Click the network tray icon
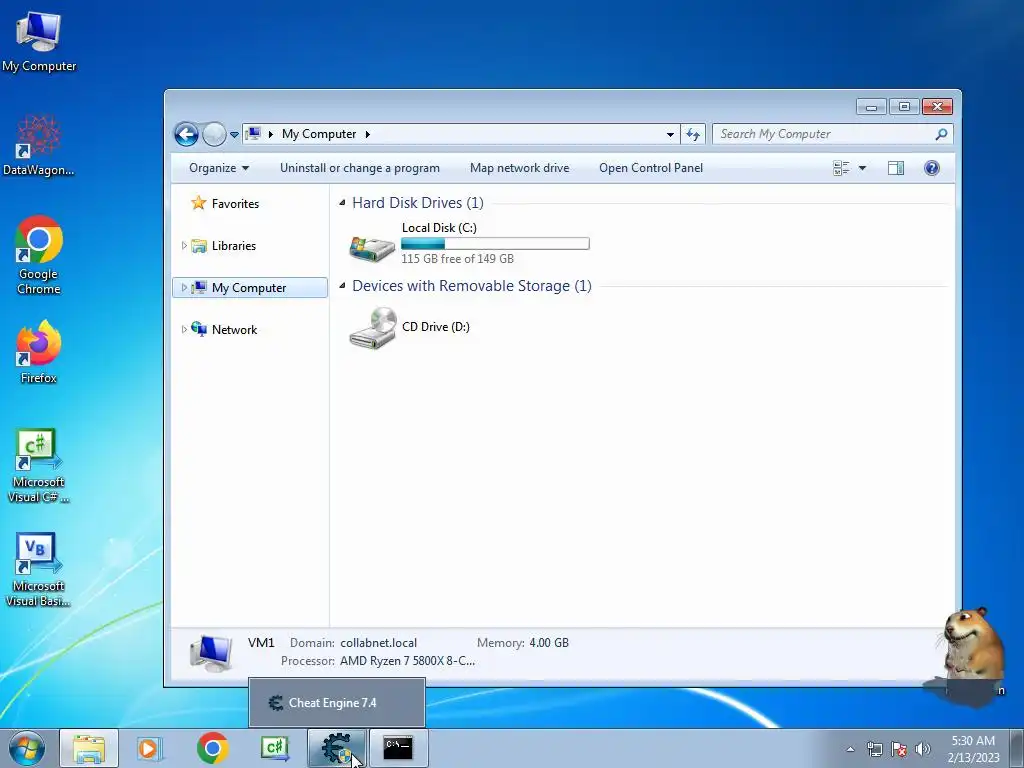This screenshot has width=1024, height=768. point(874,749)
